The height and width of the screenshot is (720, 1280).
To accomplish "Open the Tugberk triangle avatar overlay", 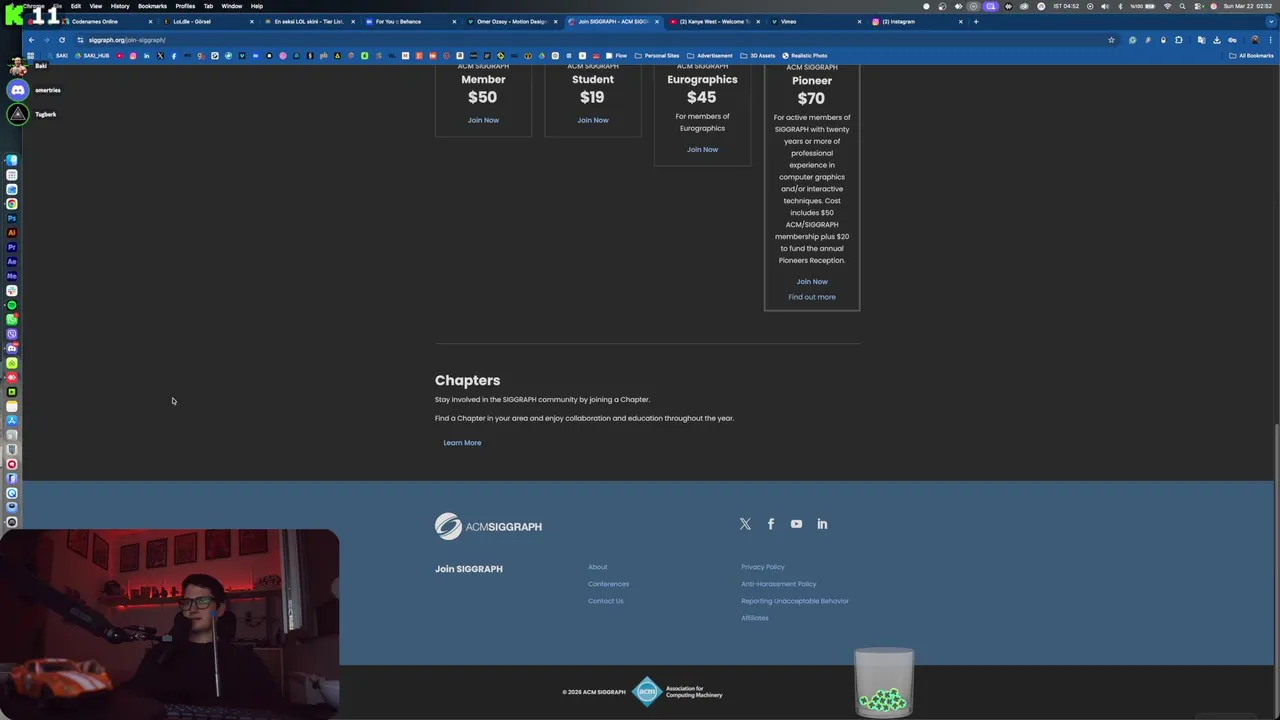I will [x=18, y=114].
